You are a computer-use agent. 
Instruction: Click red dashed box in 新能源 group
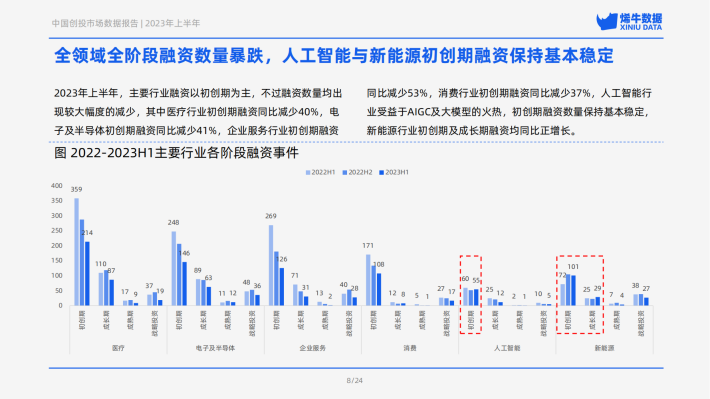coord(580,295)
